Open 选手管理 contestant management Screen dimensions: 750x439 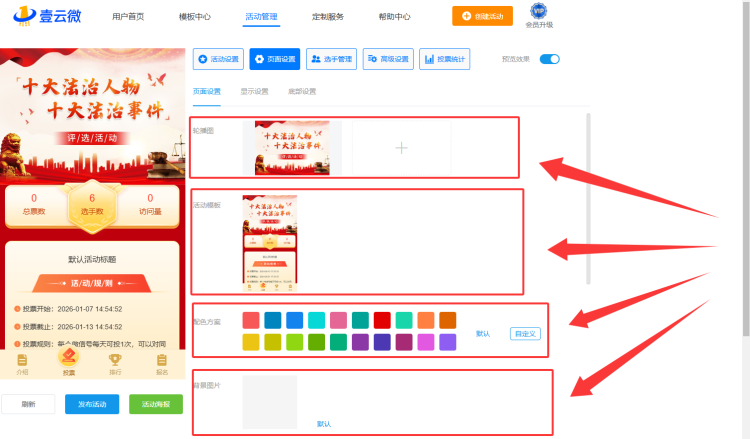[x=330, y=59]
